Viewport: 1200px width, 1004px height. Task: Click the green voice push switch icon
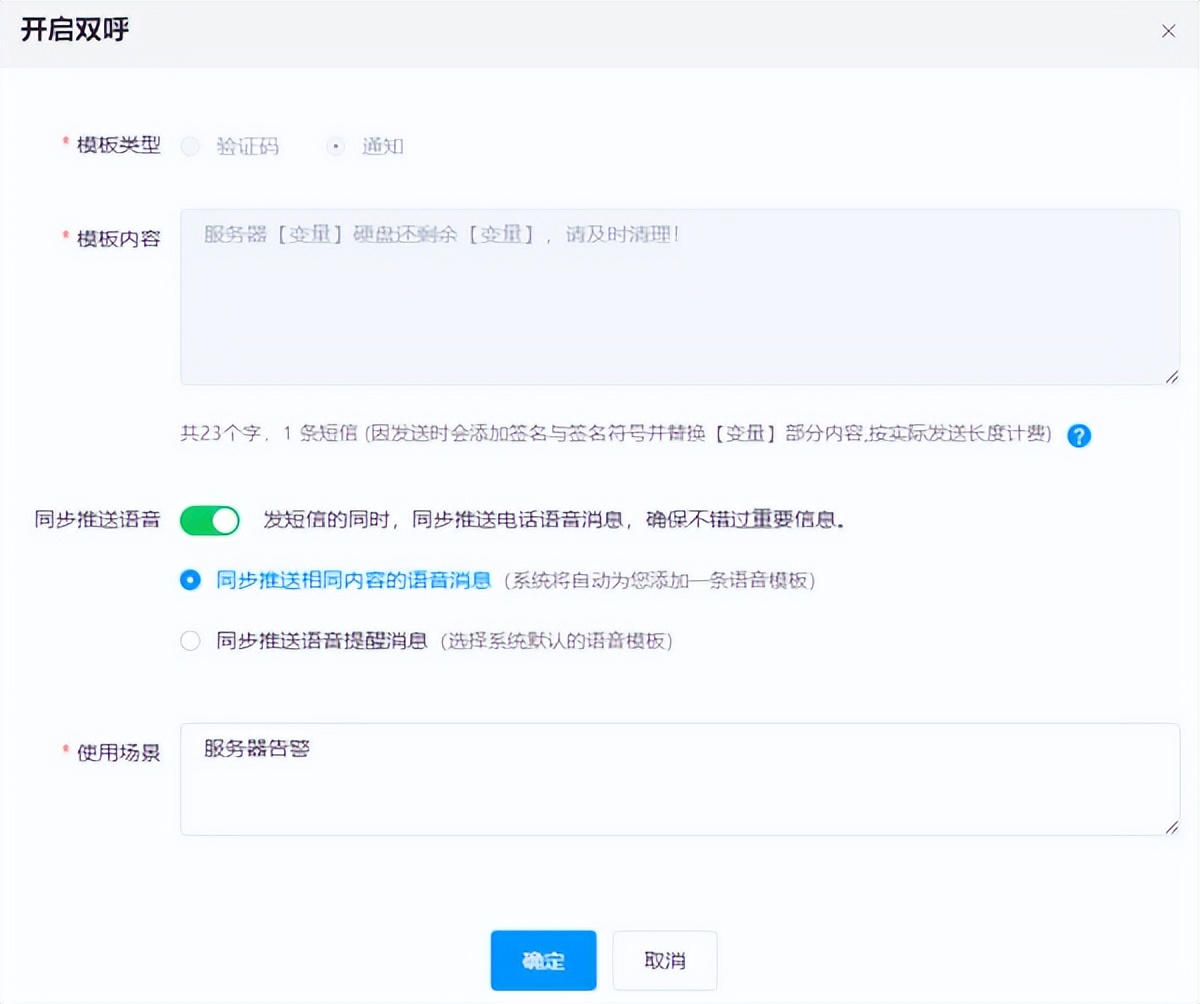(x=209, y=519)
